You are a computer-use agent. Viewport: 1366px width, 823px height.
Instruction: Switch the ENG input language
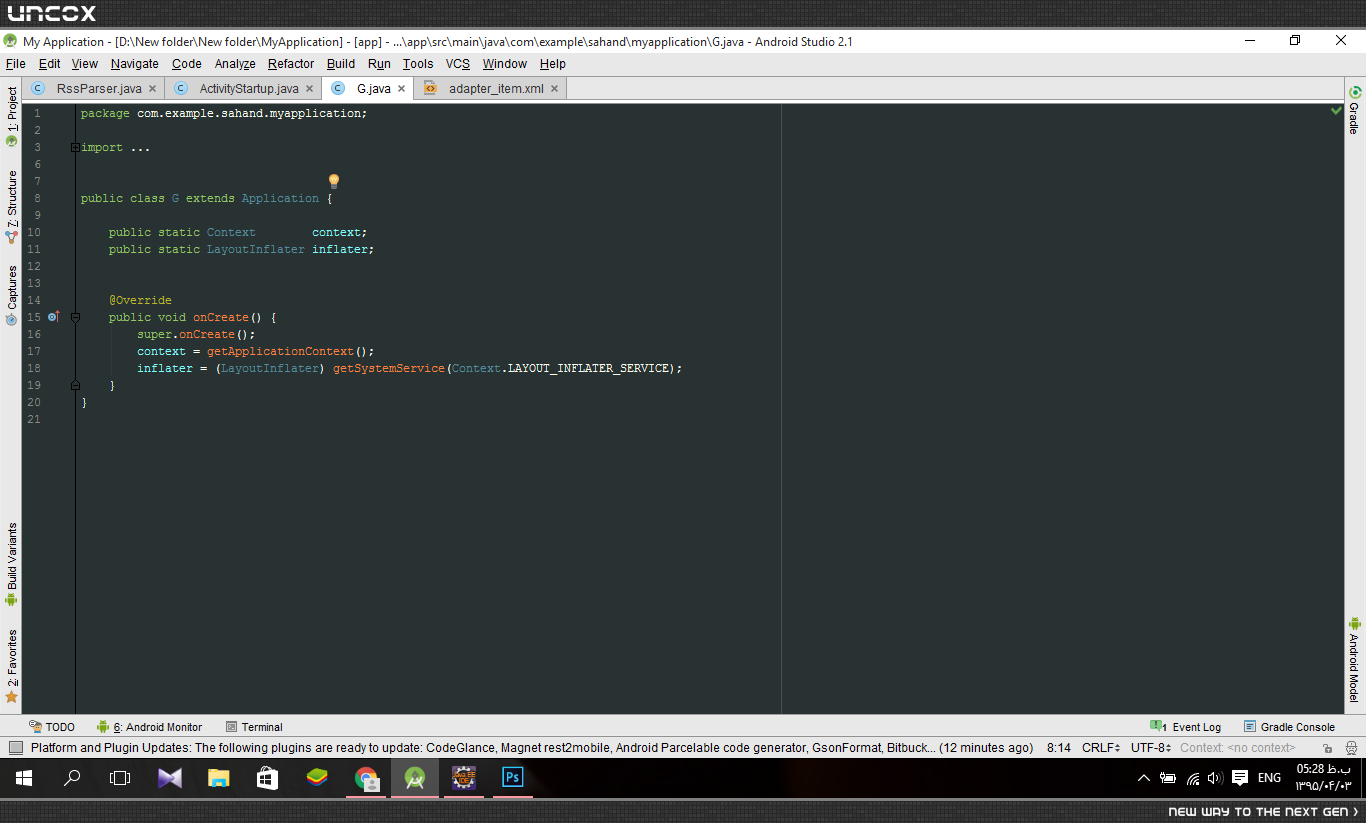pyautogui.click(x=1269, y=778)
